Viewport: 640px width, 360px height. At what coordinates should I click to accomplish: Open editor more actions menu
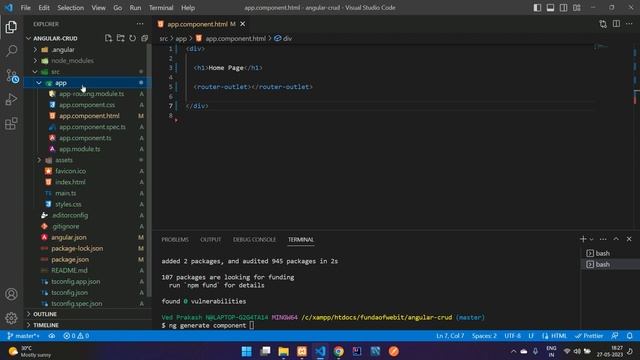coord(629,24)
